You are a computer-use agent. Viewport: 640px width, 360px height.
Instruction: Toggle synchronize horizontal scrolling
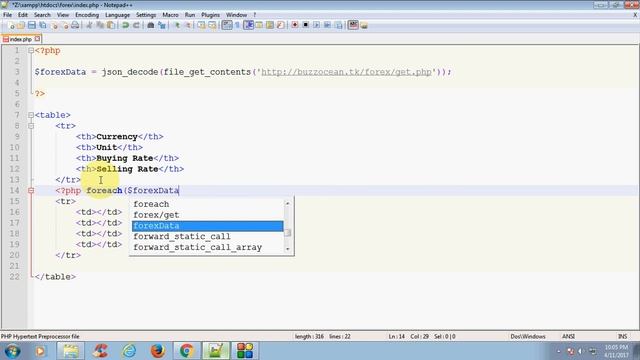click(x=212, y=25)
